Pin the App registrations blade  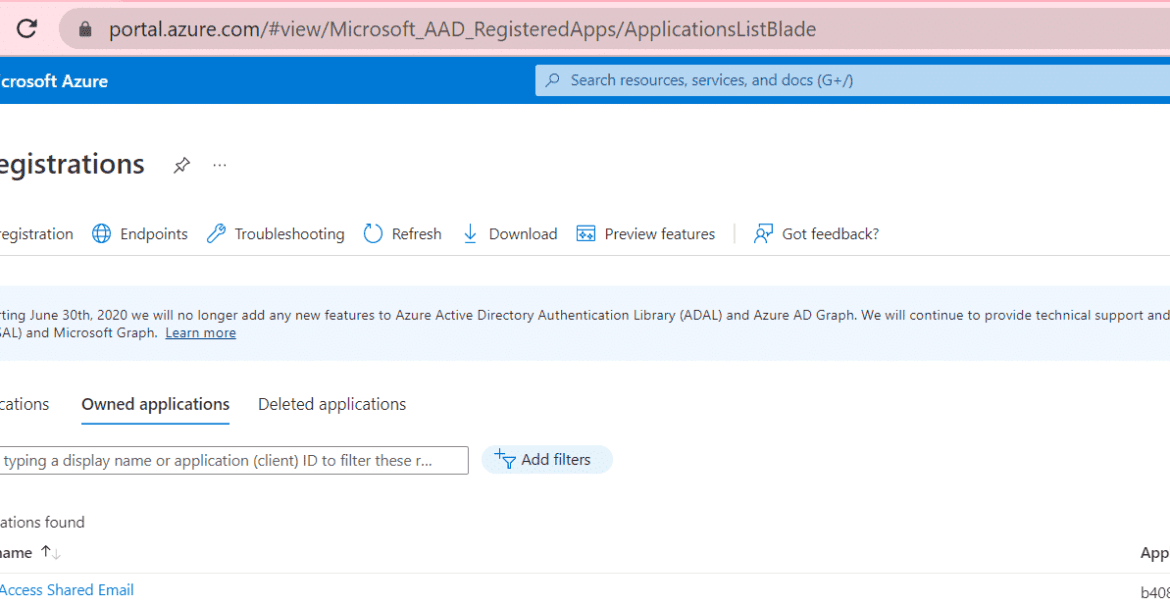[181, 165]
